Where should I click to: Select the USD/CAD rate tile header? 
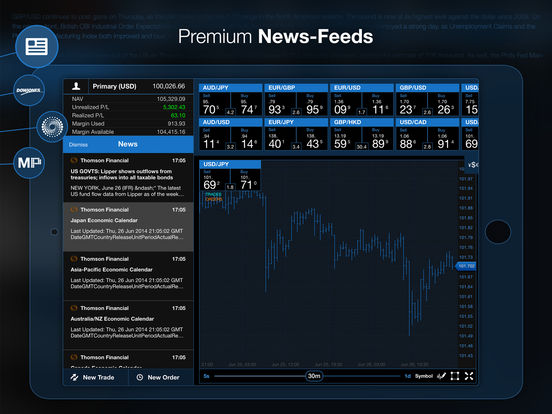pos(428,122)
